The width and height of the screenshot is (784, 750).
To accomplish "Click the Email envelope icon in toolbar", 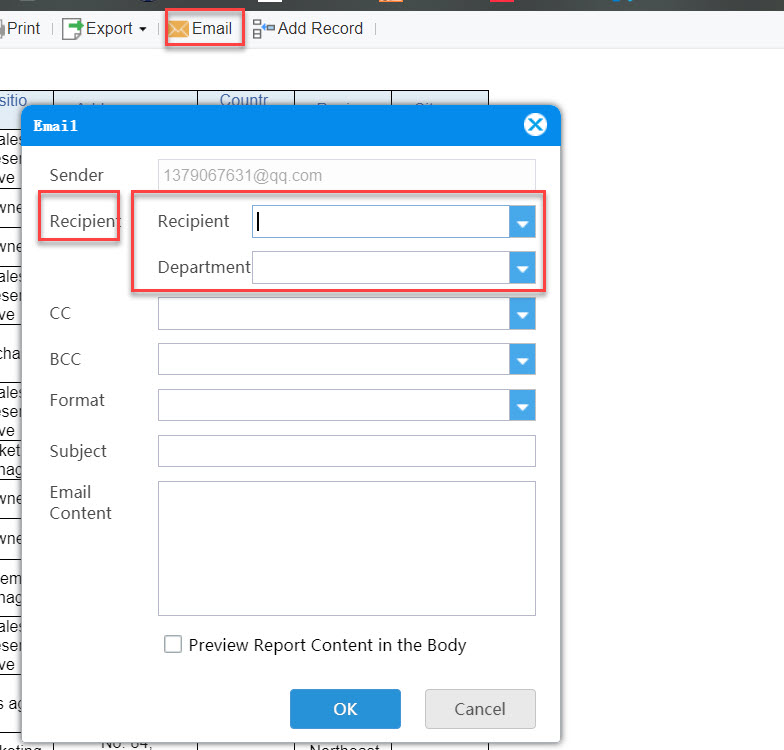I will point(178,29).
